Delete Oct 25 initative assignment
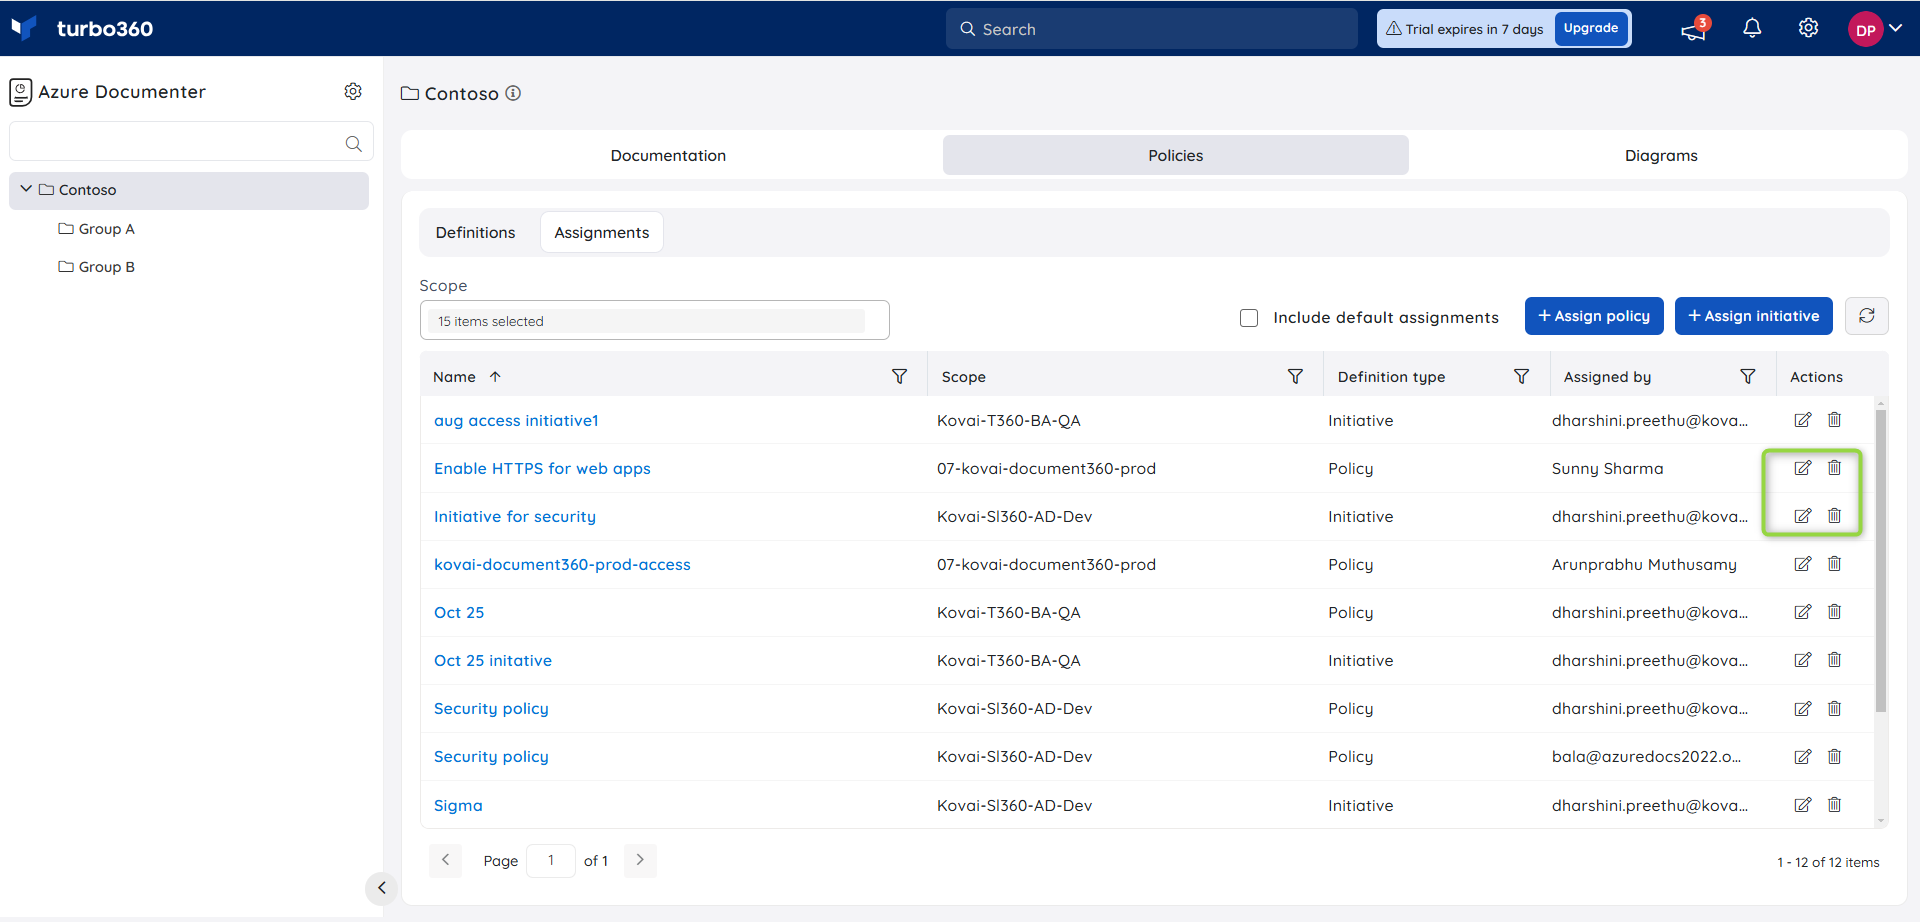 1834,660
